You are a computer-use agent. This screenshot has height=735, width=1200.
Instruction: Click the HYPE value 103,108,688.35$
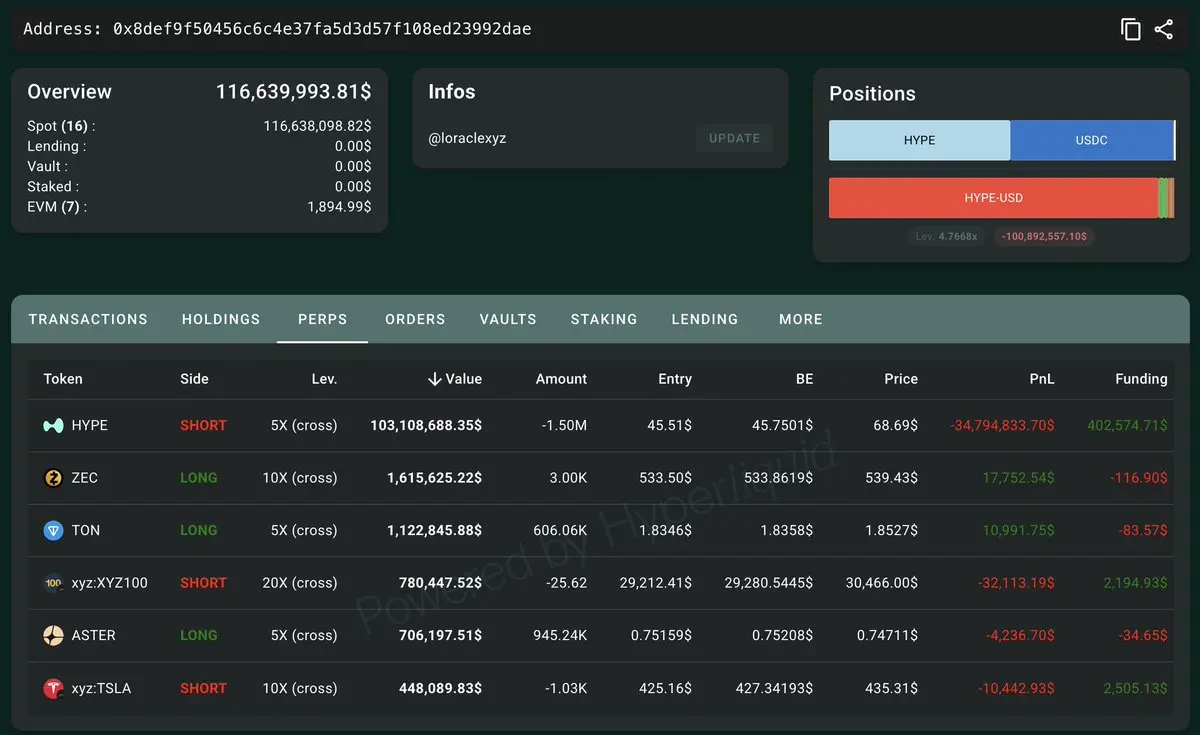(x=426, y=425)
